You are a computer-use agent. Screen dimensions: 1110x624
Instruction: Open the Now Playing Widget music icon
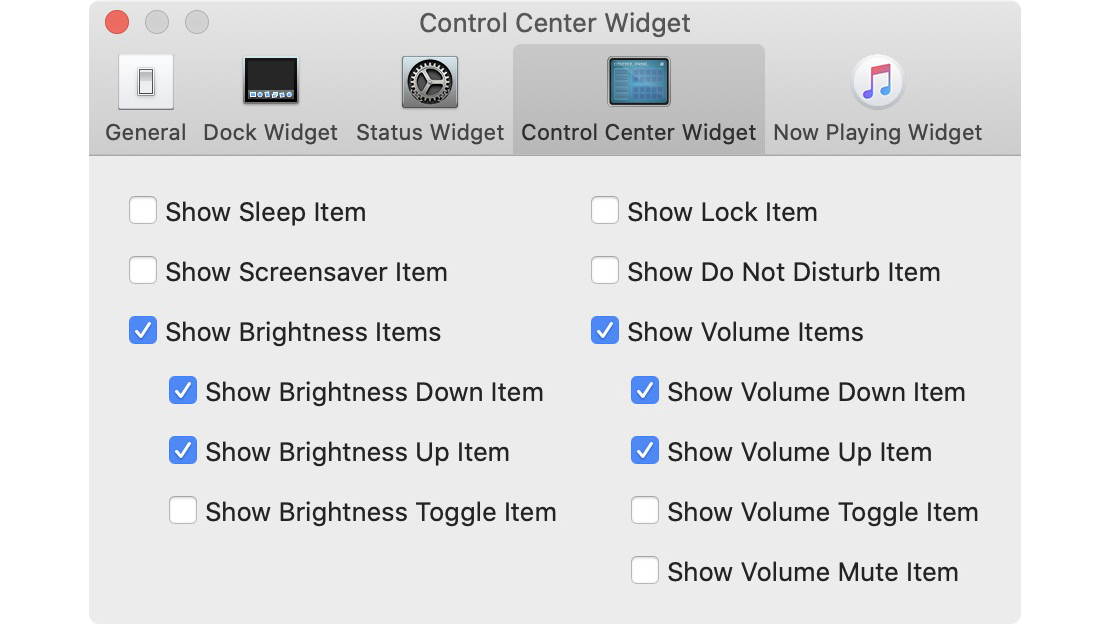[x=878, y=81]
